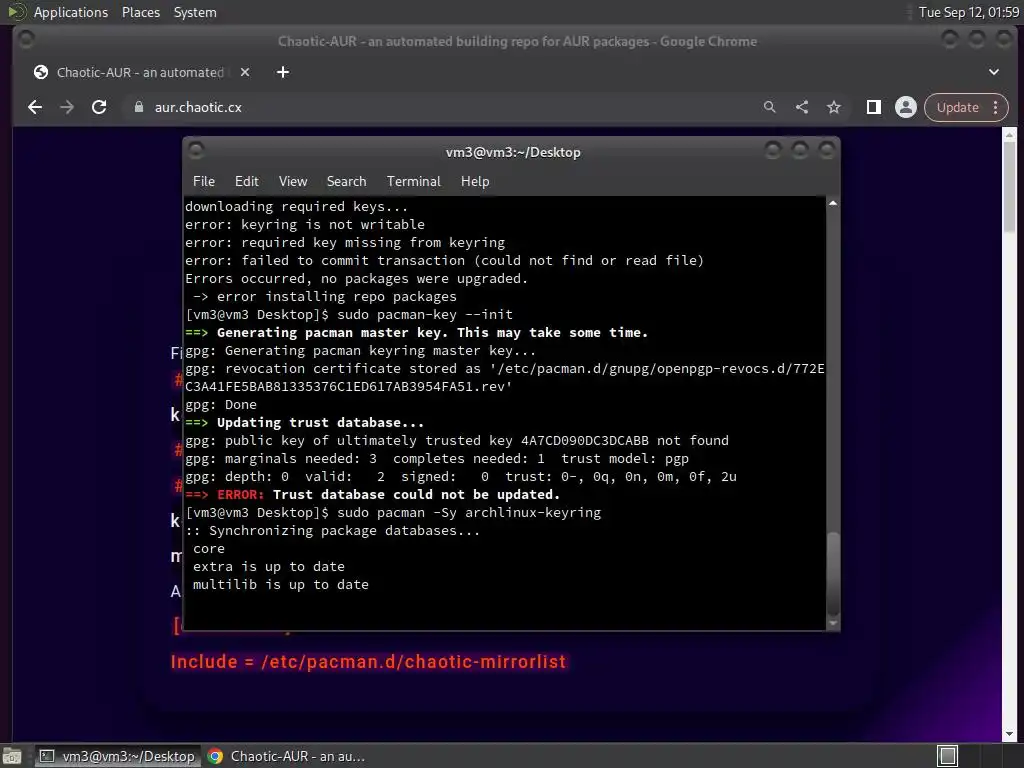The height and width of the screenshot is (768, 1024).
Task: Open terminal Help menu
Action: 475,182
